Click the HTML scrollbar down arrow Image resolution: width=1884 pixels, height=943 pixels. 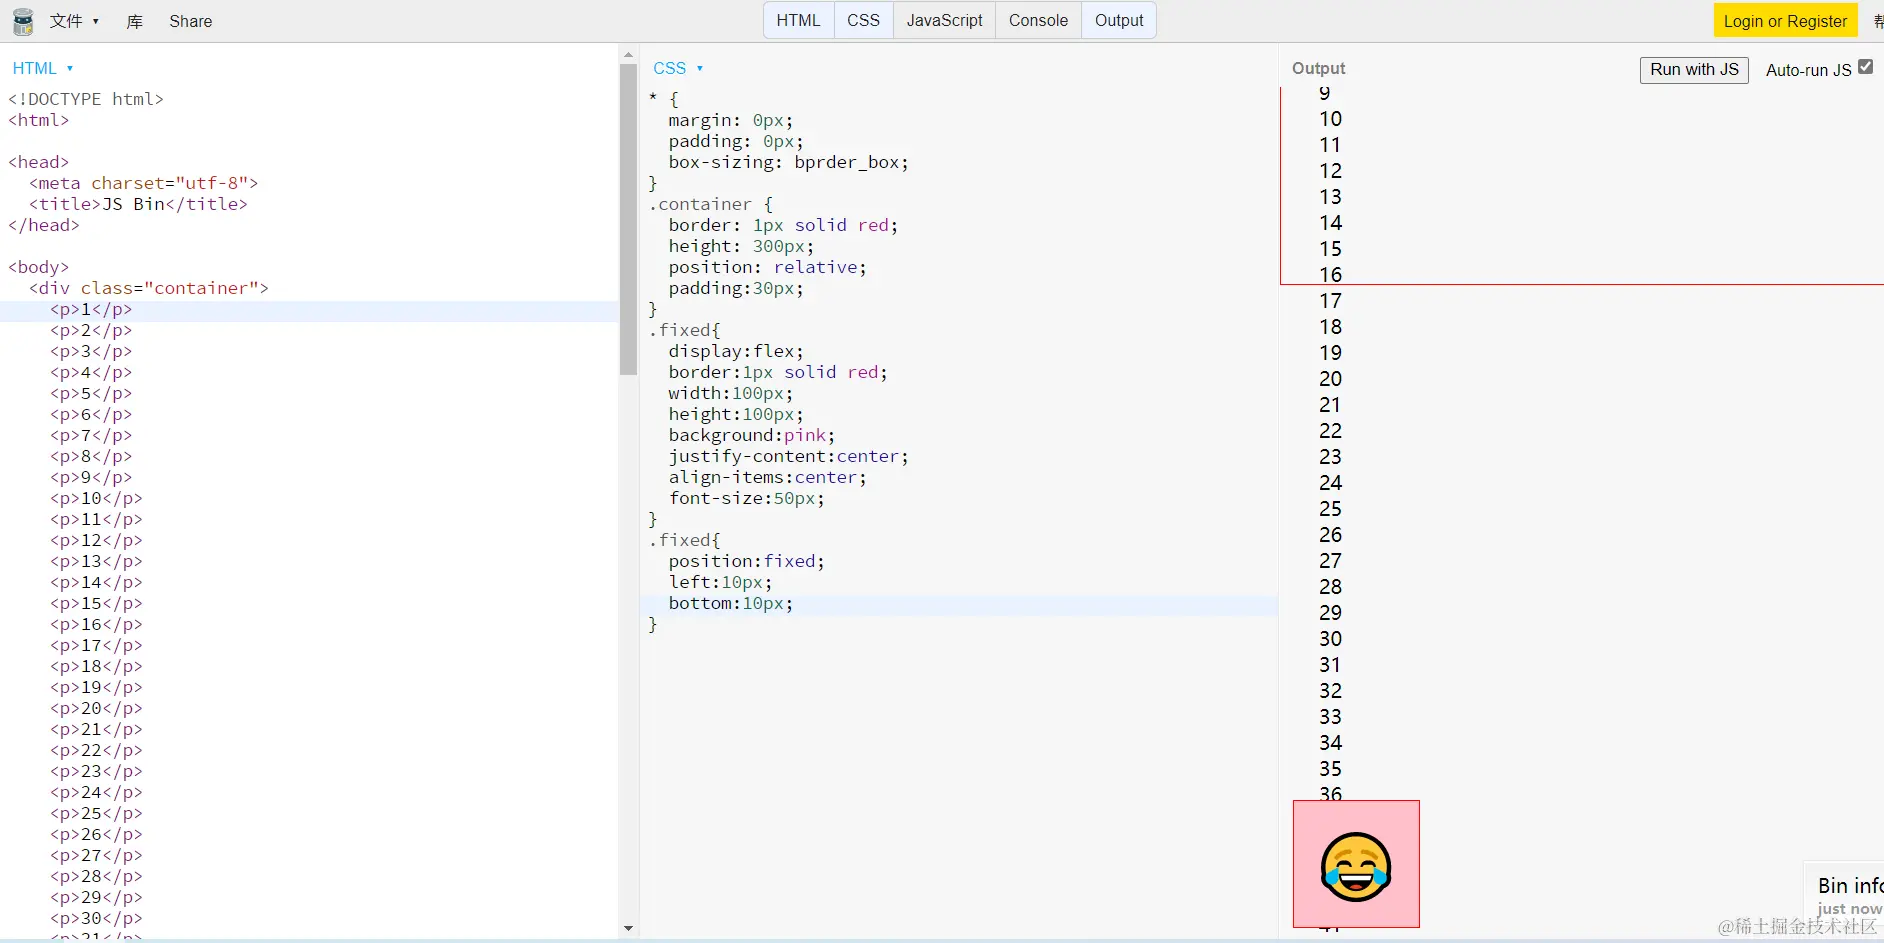coord(628,929)
